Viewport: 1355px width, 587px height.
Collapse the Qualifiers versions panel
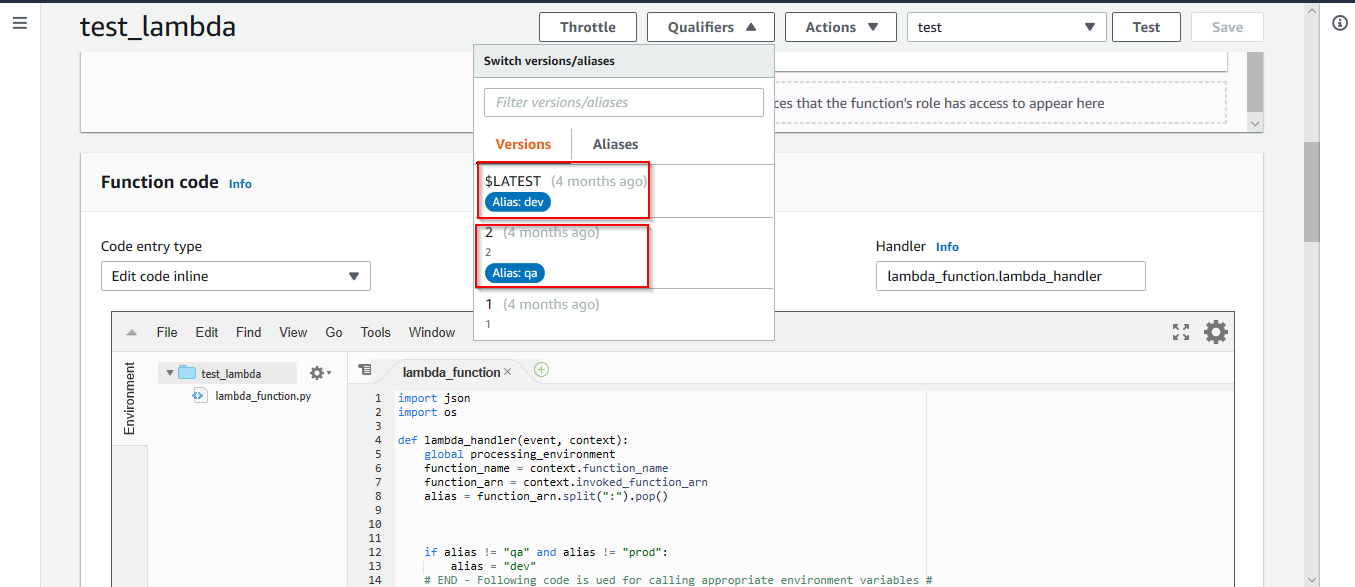click(710, 27)
